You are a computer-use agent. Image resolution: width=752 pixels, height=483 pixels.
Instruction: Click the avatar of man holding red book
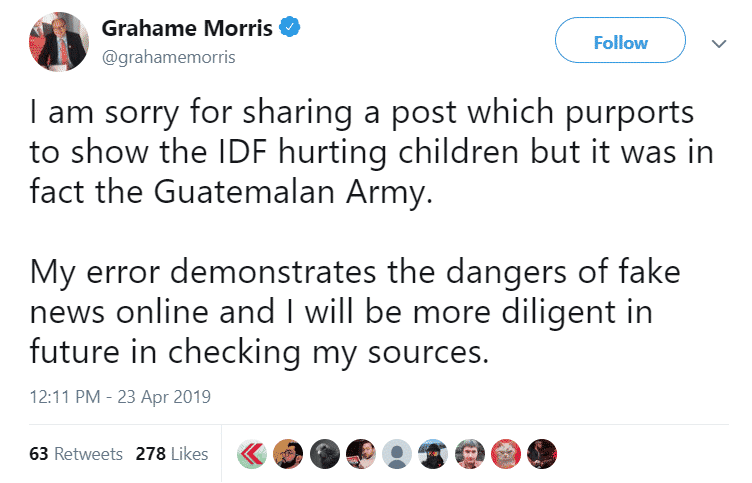(x=361, y=453)
